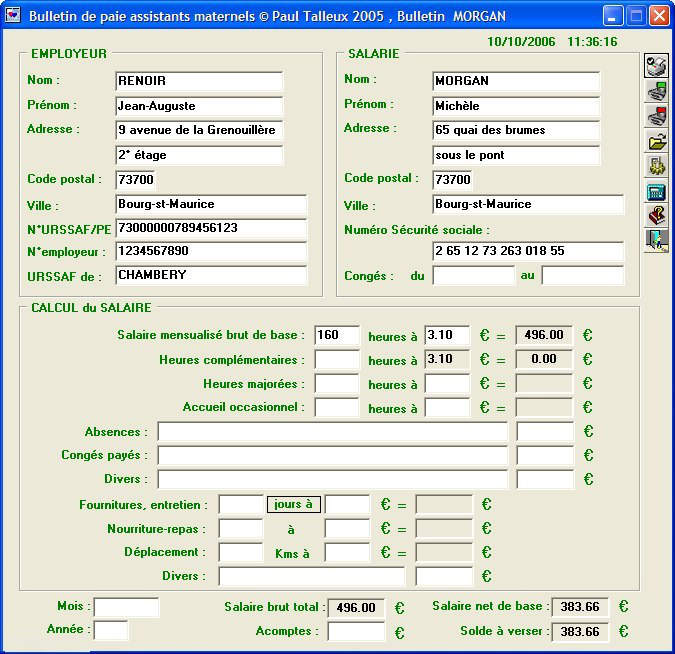Click the application icon in title bar
The width and height of the screenshot is (675, 654).
pyautogui.click(x=13, y=15)
